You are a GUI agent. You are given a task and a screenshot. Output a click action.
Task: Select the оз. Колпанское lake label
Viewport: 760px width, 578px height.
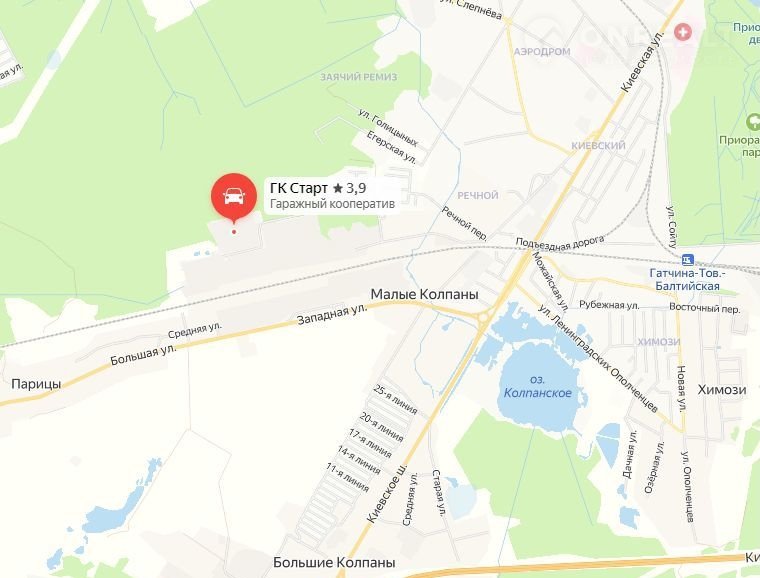(538, 386)
